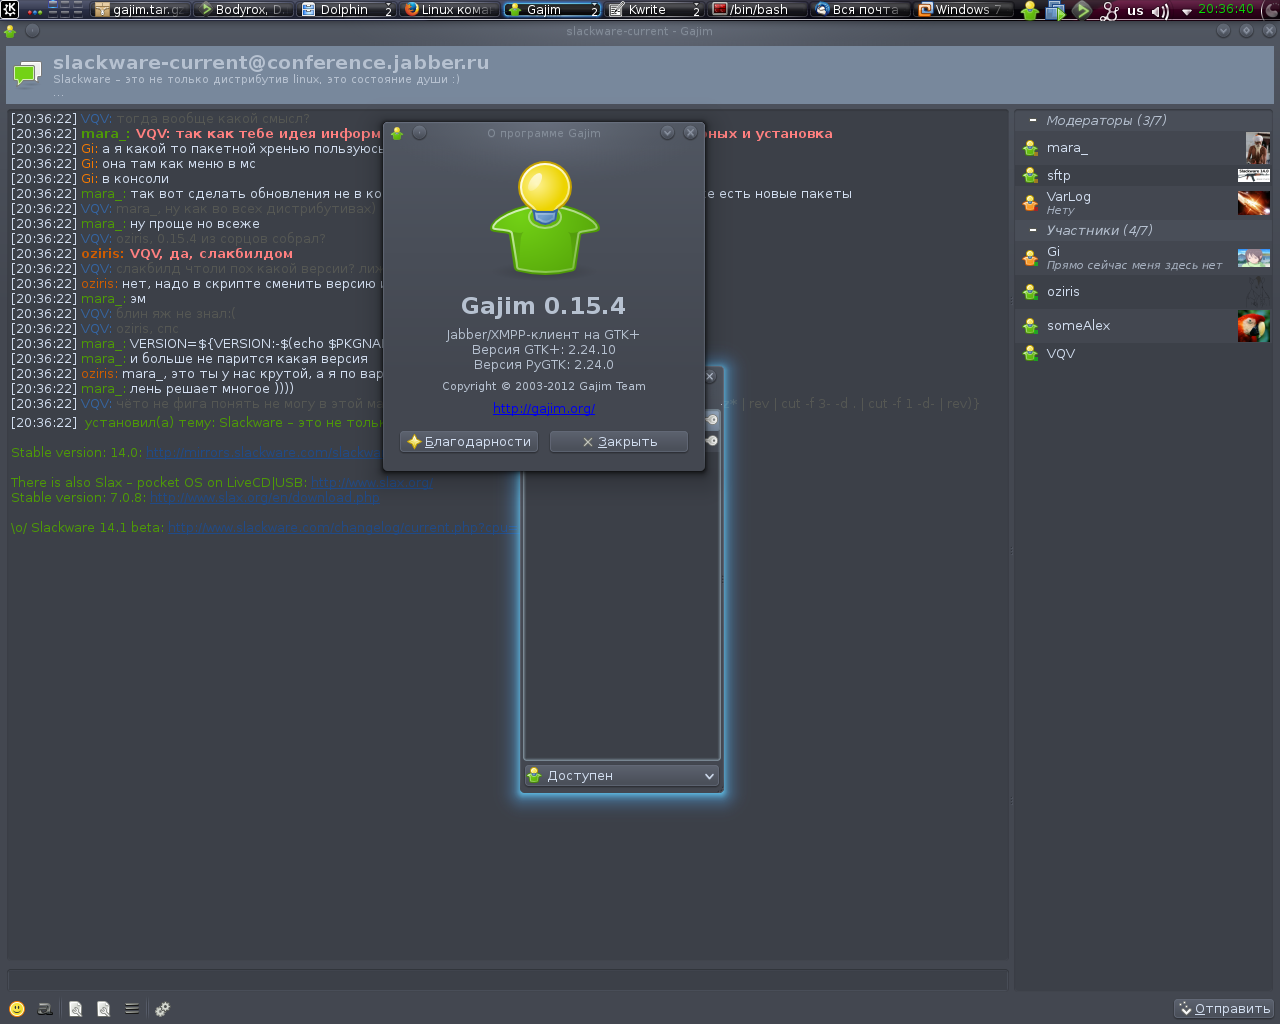1280x1024 pixels.
Task: Click the three-lines list icon in bottom toolbar
Action: (132, 1009)
